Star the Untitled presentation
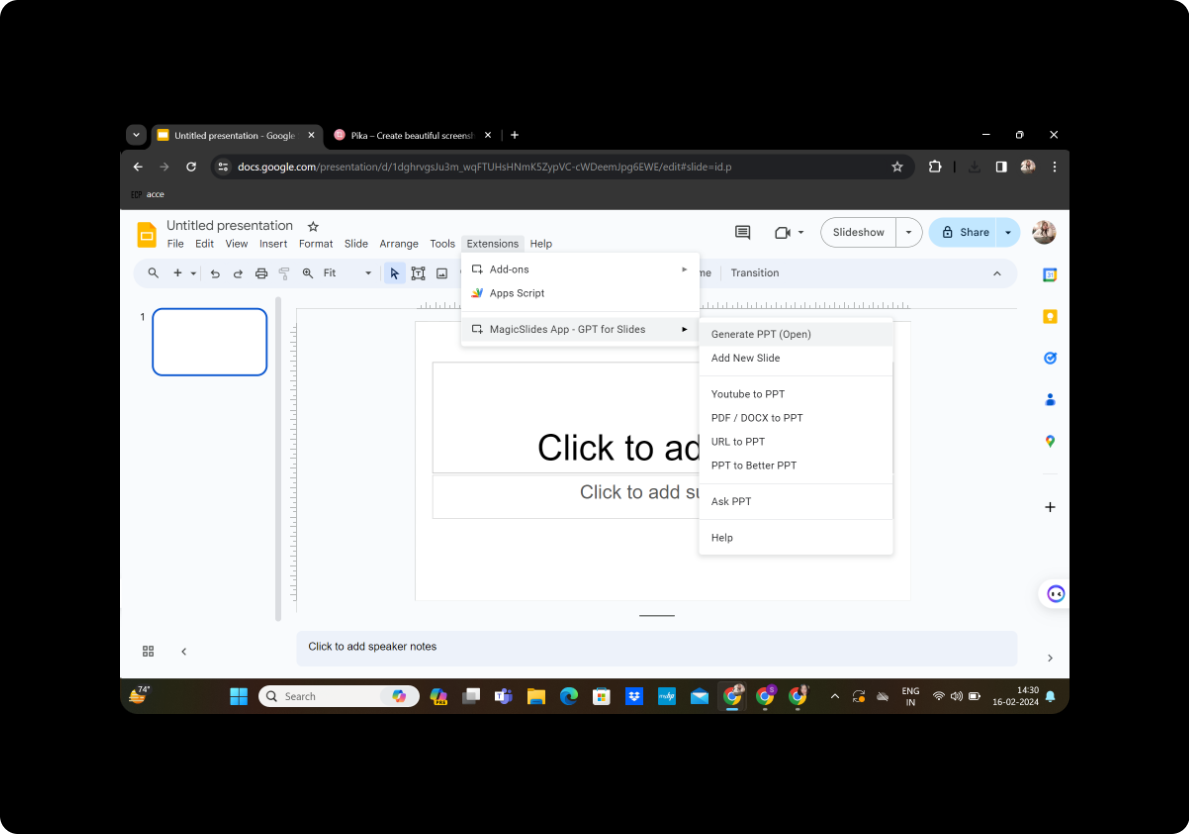Image resolution: width=1189 pixels, height=834 pixels. [313, 226]
